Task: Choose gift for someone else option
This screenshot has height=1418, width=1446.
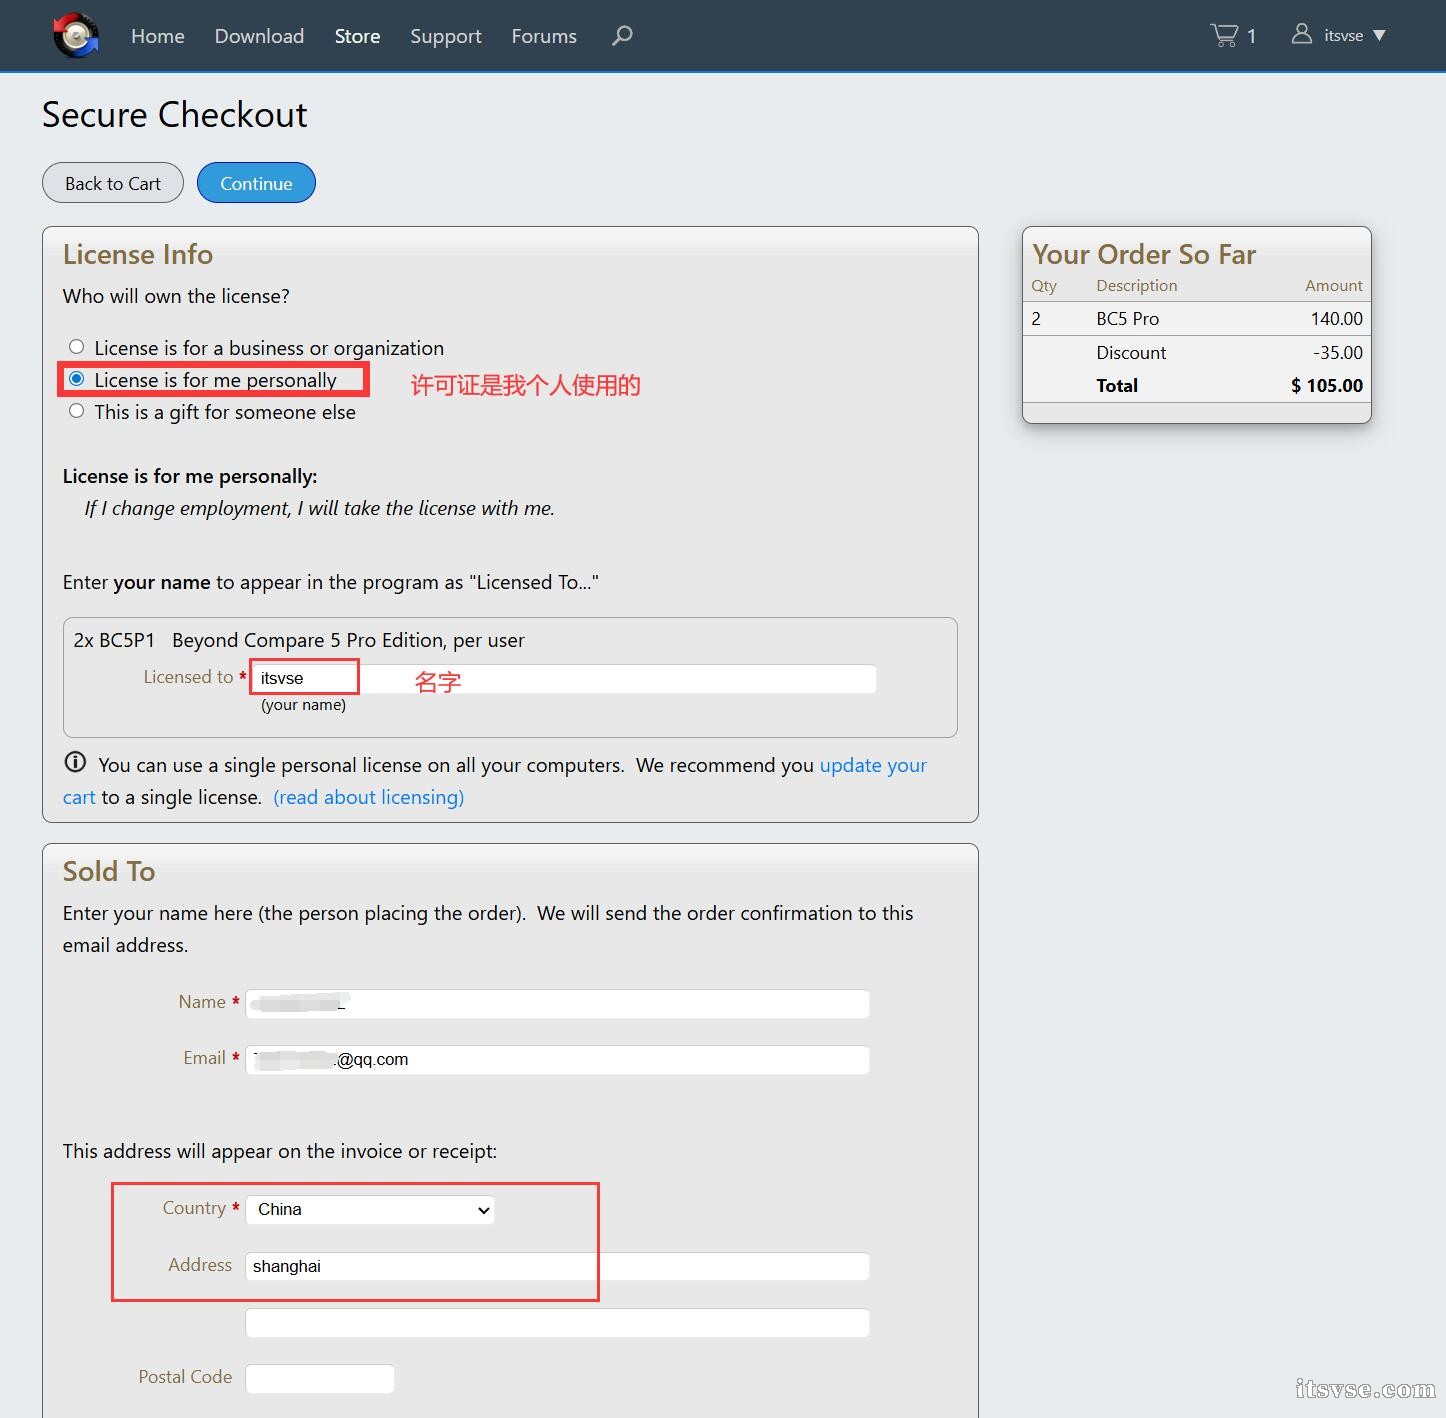Action: coord(77,411)
